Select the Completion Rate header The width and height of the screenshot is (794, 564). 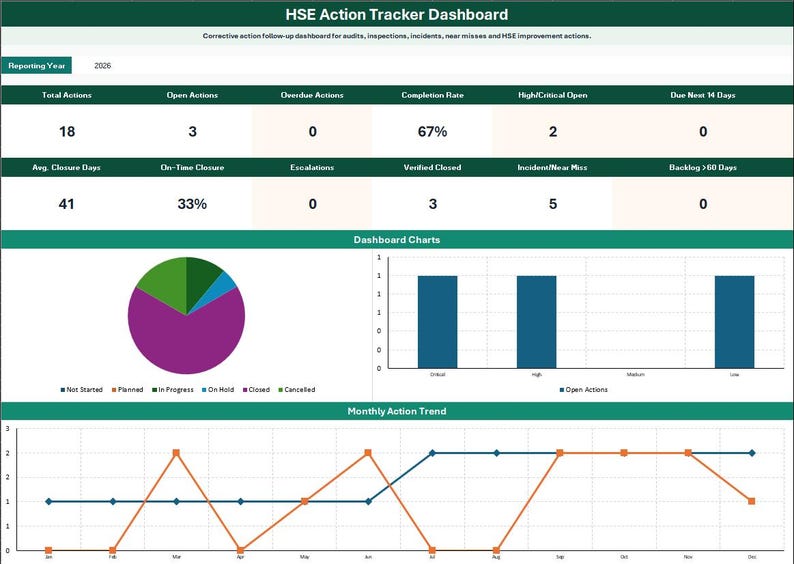(432, 95)
